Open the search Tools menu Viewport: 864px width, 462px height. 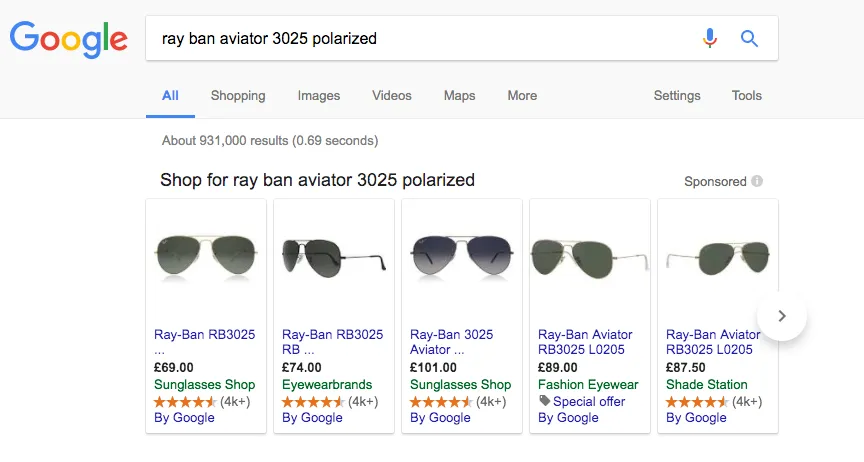click(747, 95)
